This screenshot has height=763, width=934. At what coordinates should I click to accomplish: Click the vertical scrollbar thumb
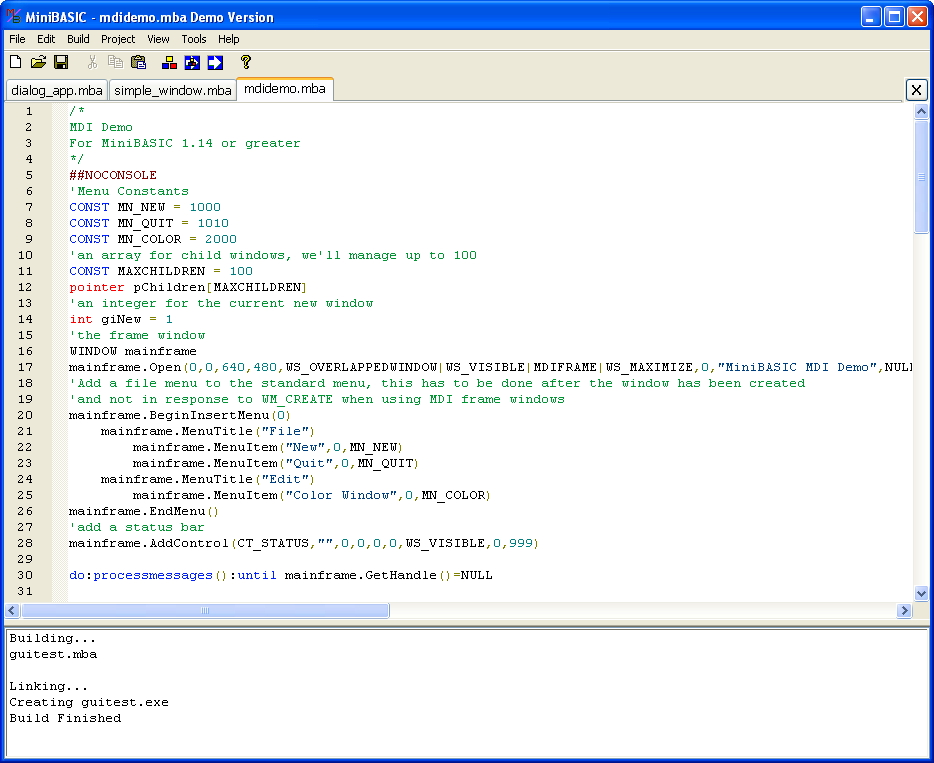(921, 176)
